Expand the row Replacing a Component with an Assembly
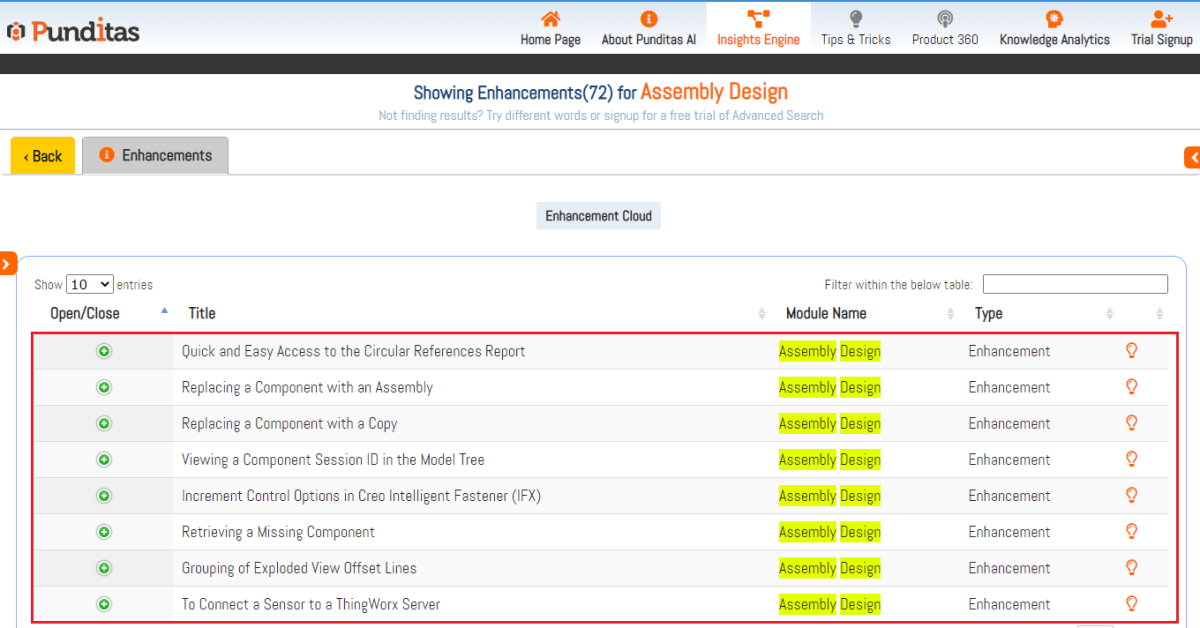This screenshot has height=628, width=1200. [103, 387]
